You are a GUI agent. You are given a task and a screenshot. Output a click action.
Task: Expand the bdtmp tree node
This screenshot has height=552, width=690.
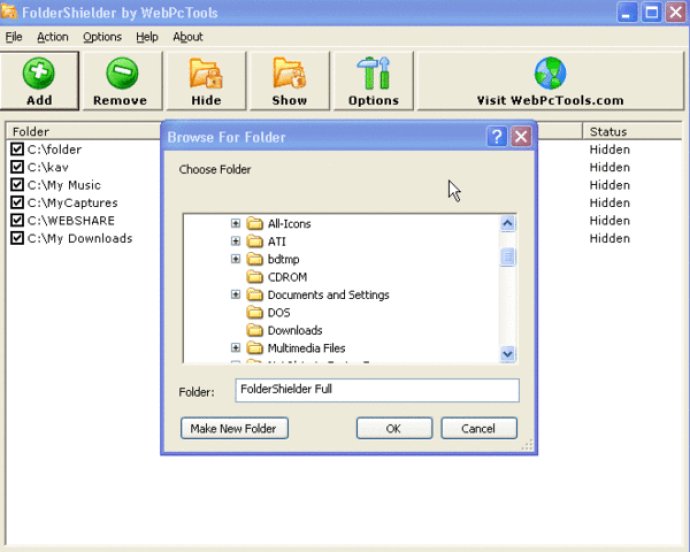pos(235,258)
